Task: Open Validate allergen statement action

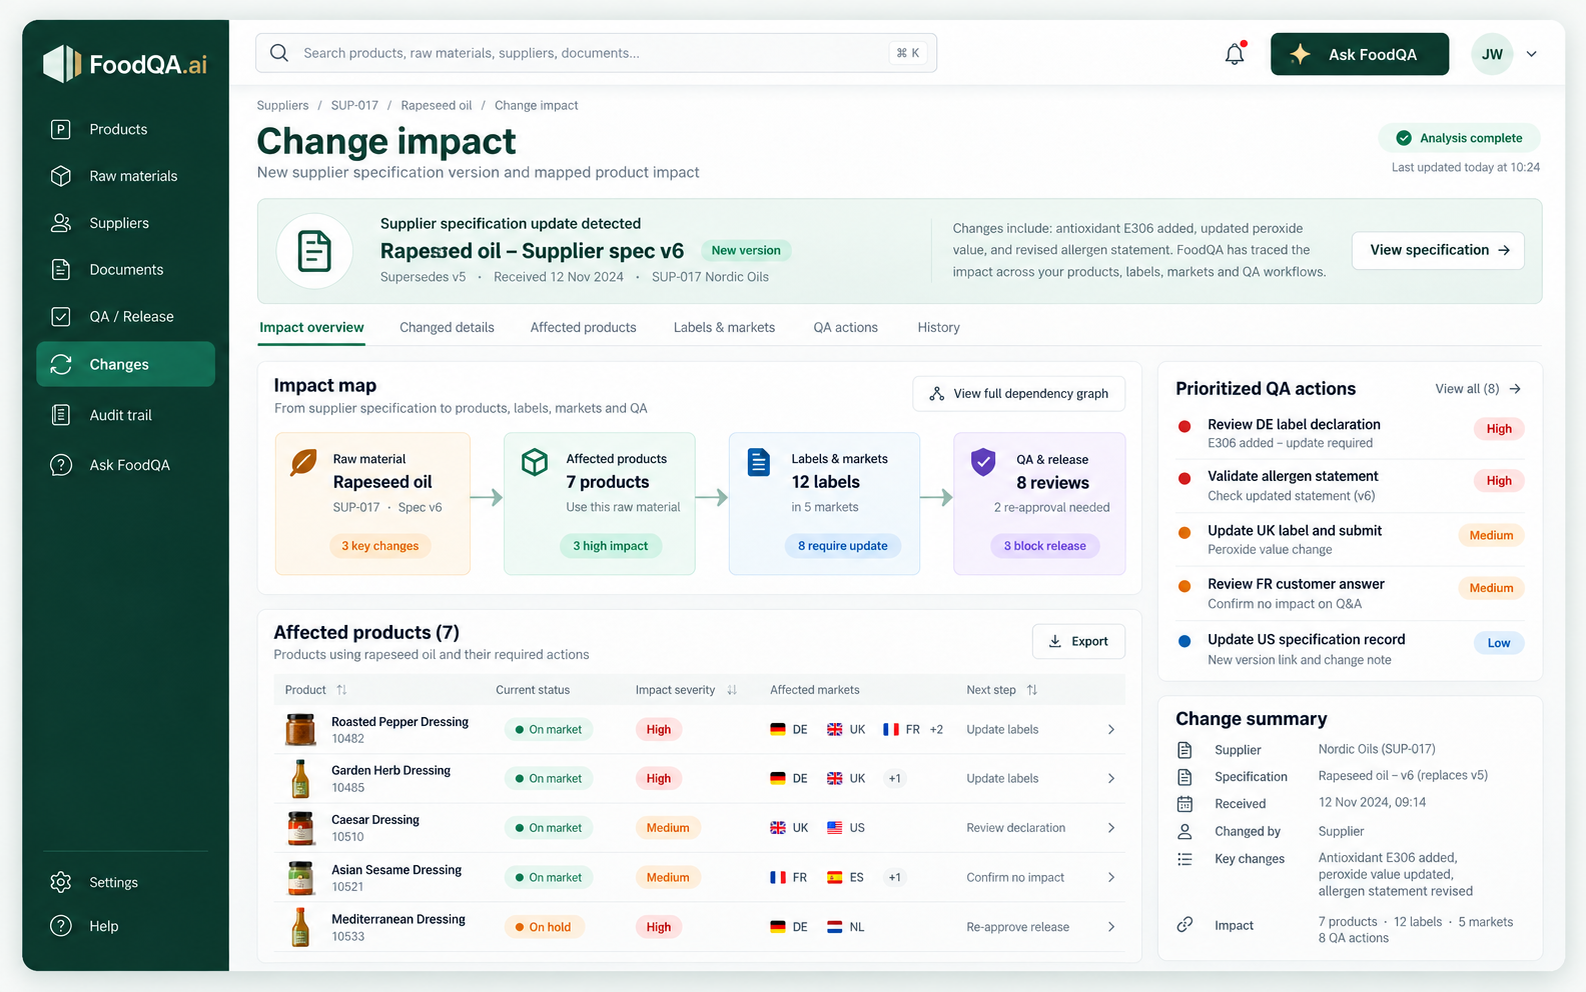Action: [x=1350, y=486]
